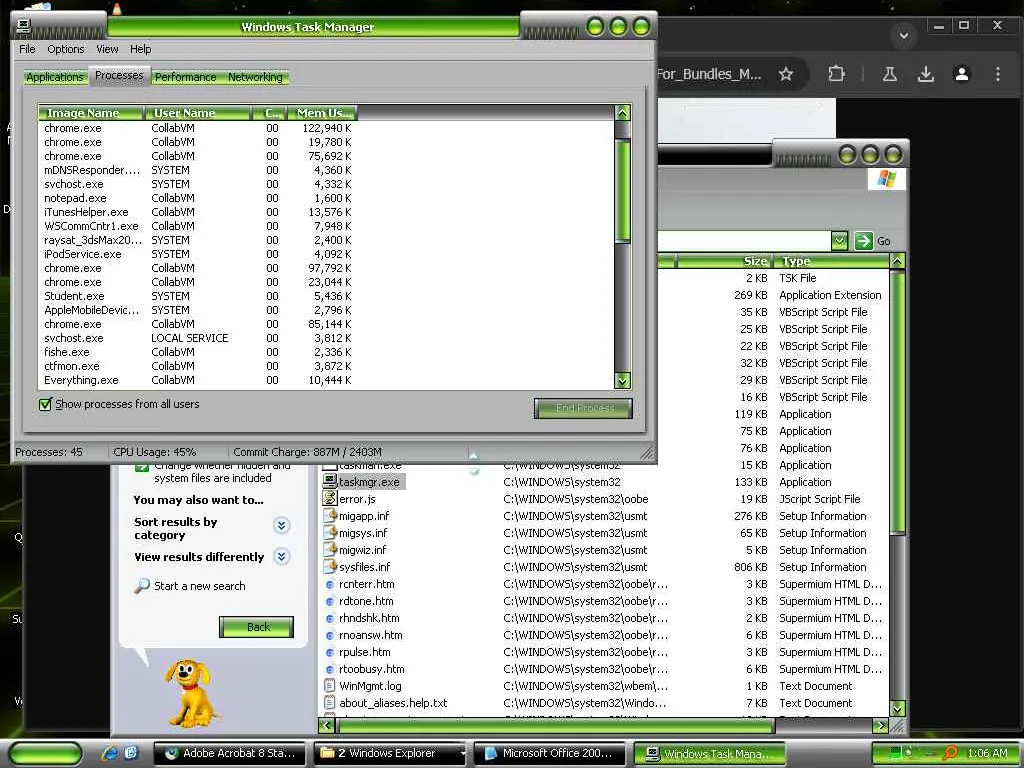Sort processes by Mem Usage column
Viewport: 1024px width, 768px height.
pos(322,113)
